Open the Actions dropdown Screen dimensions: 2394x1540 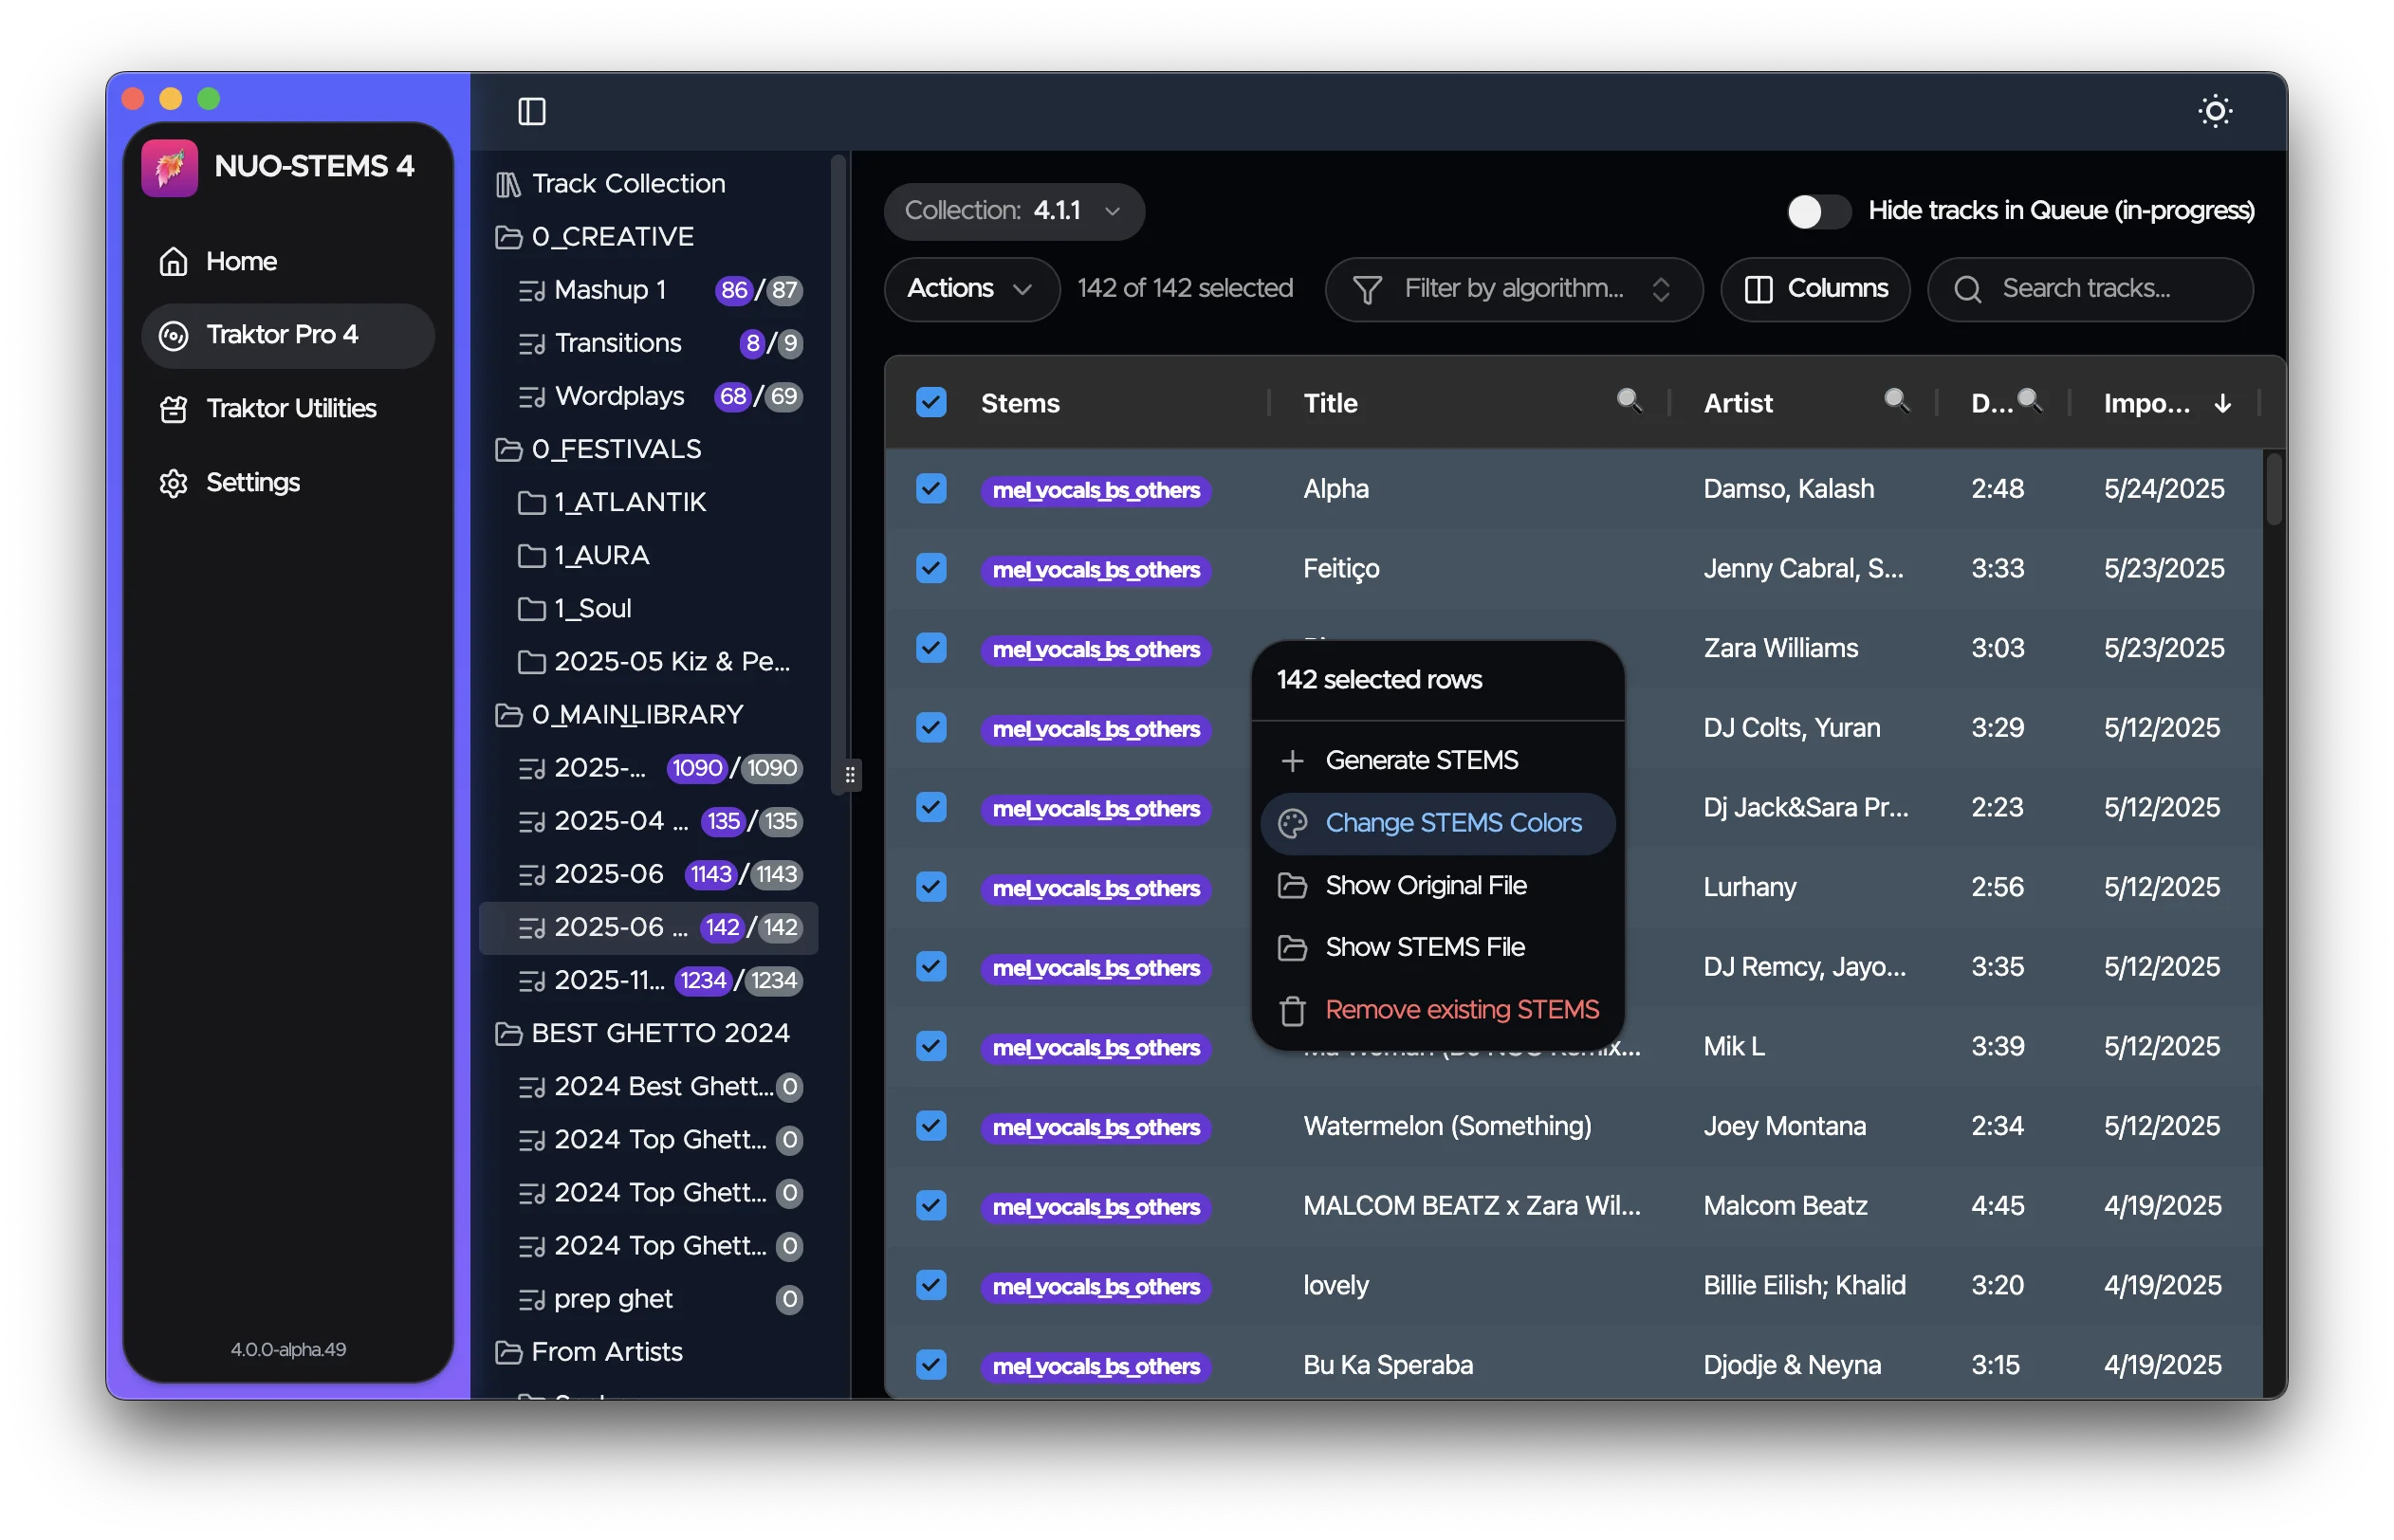(x=970, y=289)
